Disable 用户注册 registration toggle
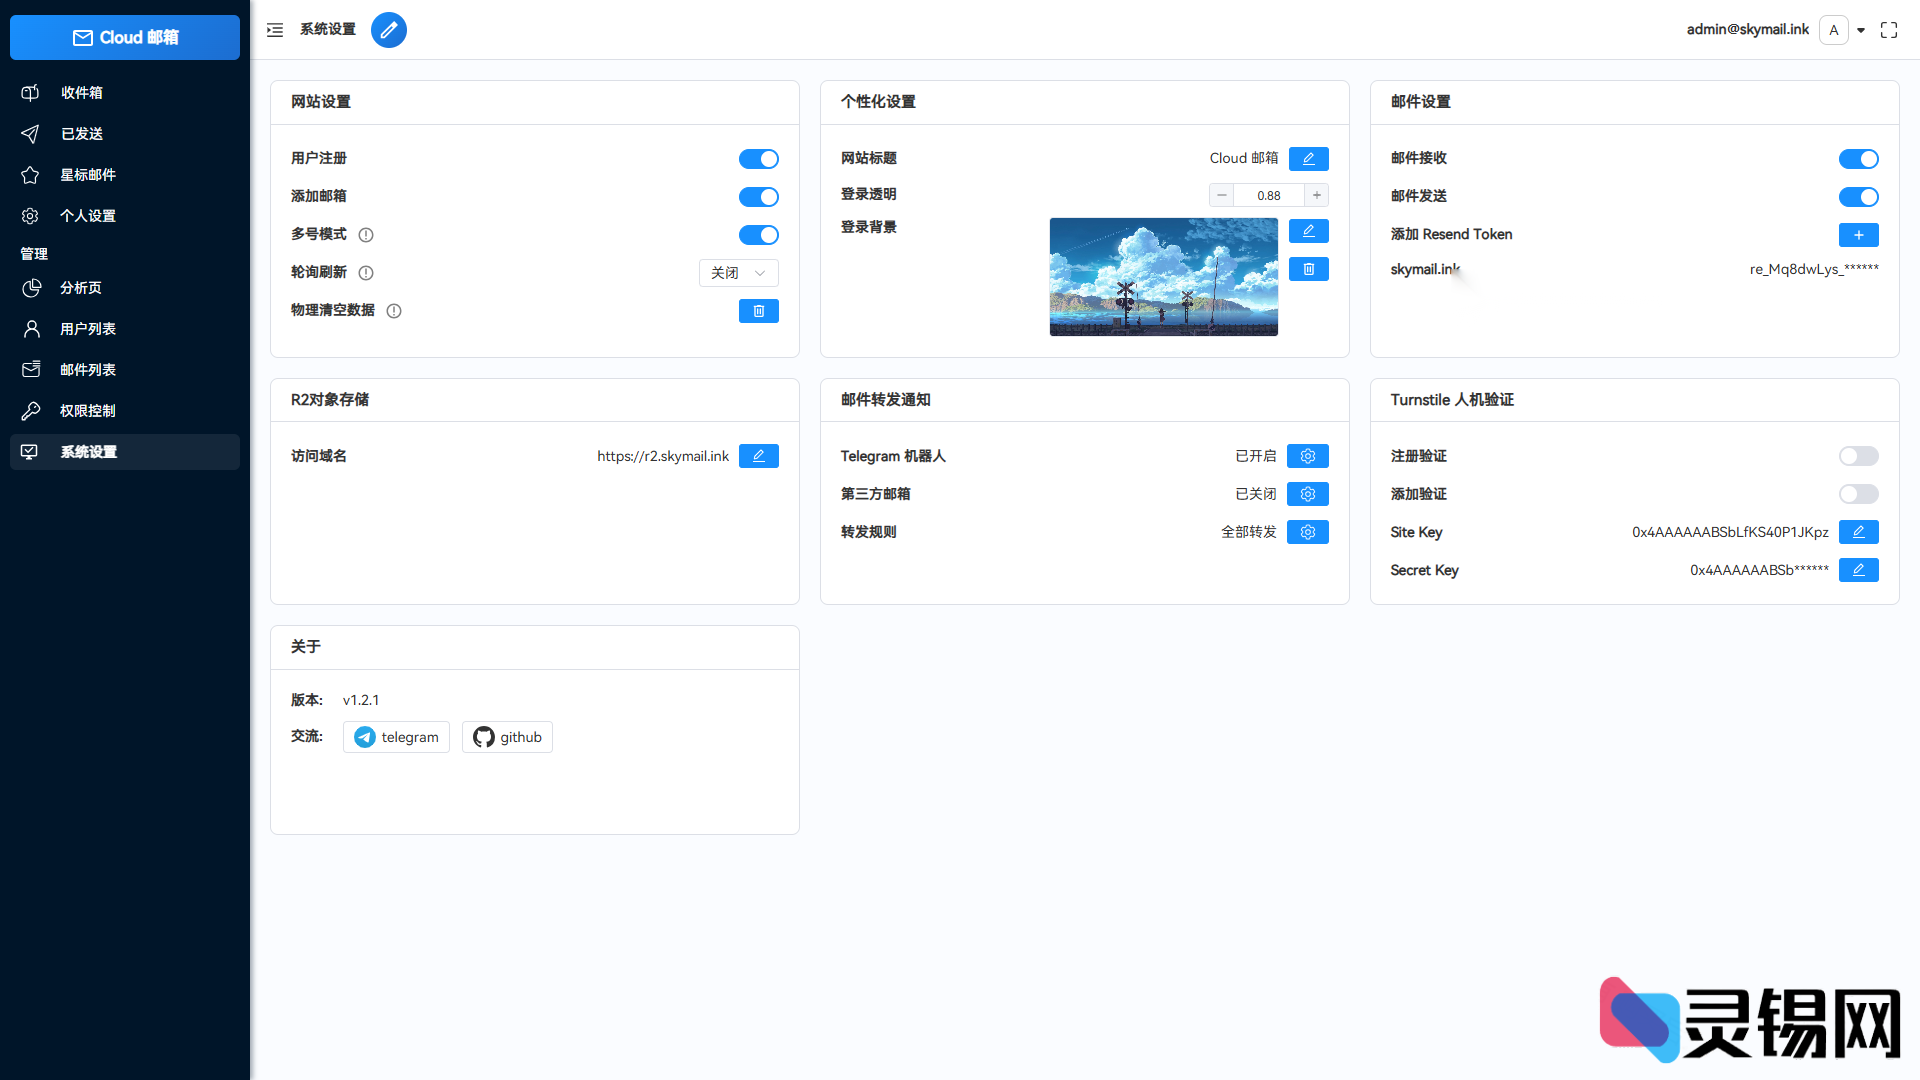Viewport: 1920px width, 1080px height. (x=758, y=158)
